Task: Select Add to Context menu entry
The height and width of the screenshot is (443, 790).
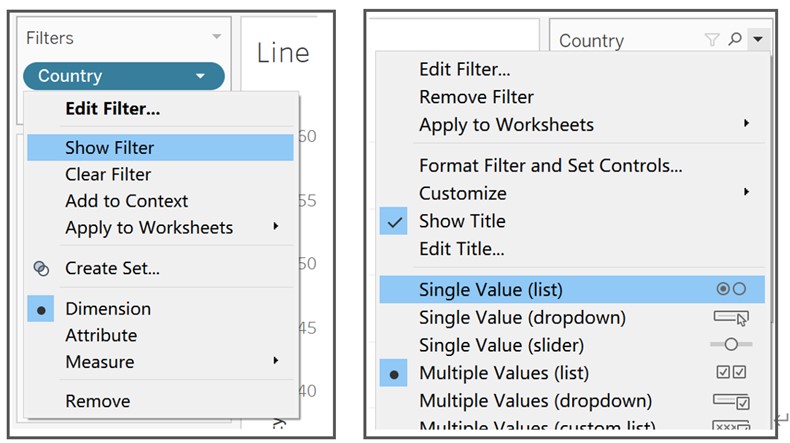Action: pos(126,201)
